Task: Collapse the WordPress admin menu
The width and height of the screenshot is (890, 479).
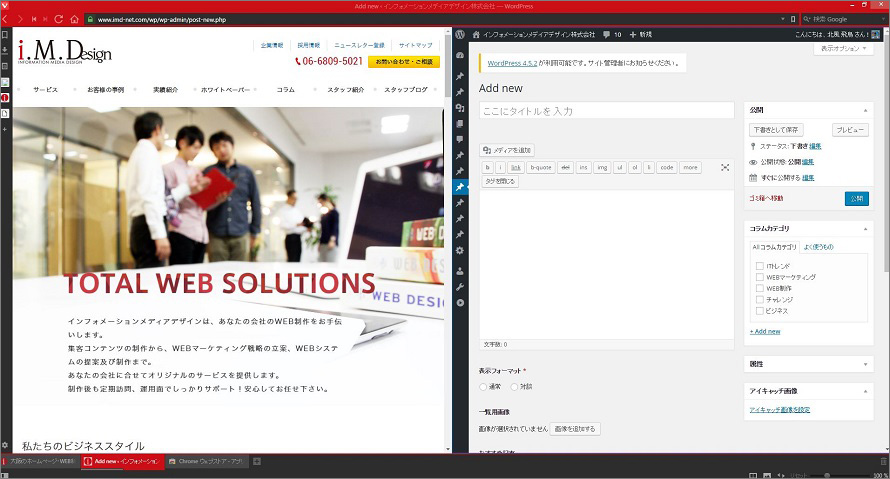Action: click(460, 303)
